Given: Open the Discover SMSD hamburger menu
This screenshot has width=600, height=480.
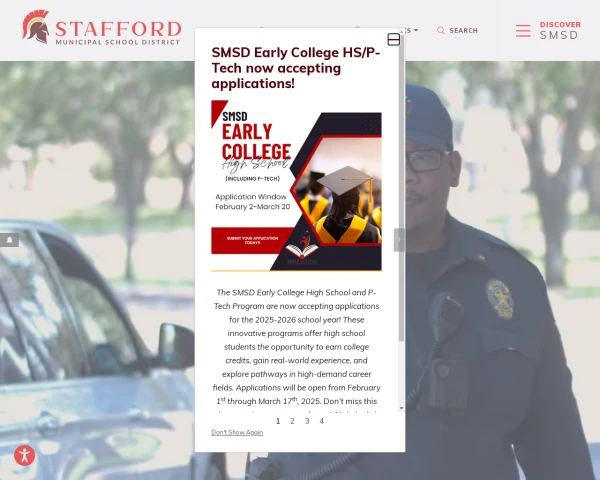Looking at the screenshot, I should (x=523, y=31).
